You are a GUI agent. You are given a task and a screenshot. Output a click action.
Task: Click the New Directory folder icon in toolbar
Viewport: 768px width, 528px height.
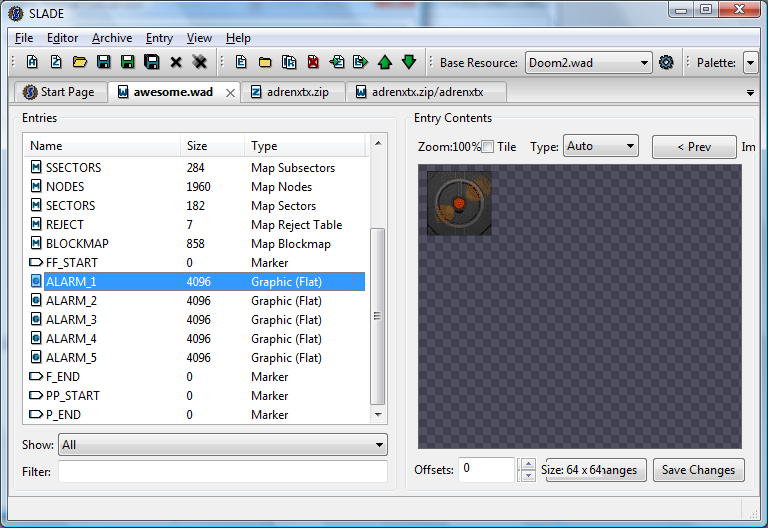pos(265,62)
